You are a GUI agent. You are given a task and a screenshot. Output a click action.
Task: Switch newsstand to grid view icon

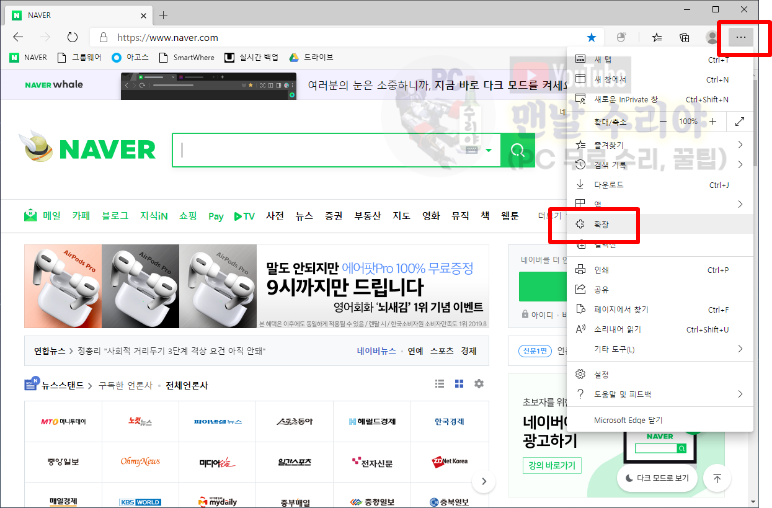(x=459, y=384)
